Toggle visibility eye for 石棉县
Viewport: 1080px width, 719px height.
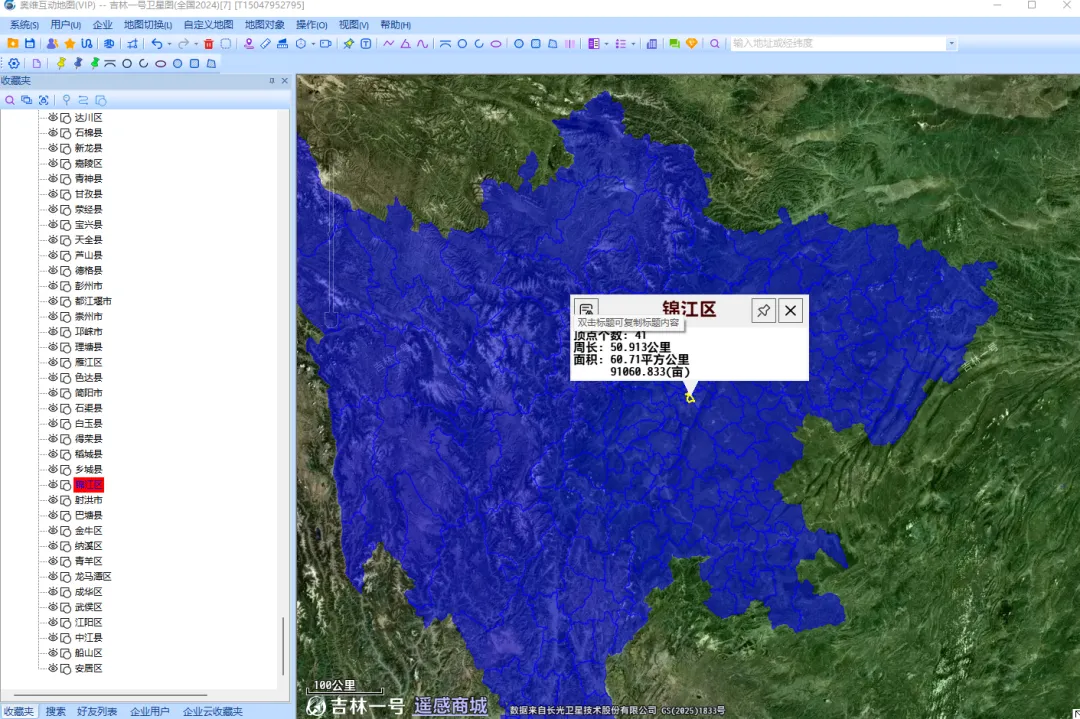coord(52,132)
